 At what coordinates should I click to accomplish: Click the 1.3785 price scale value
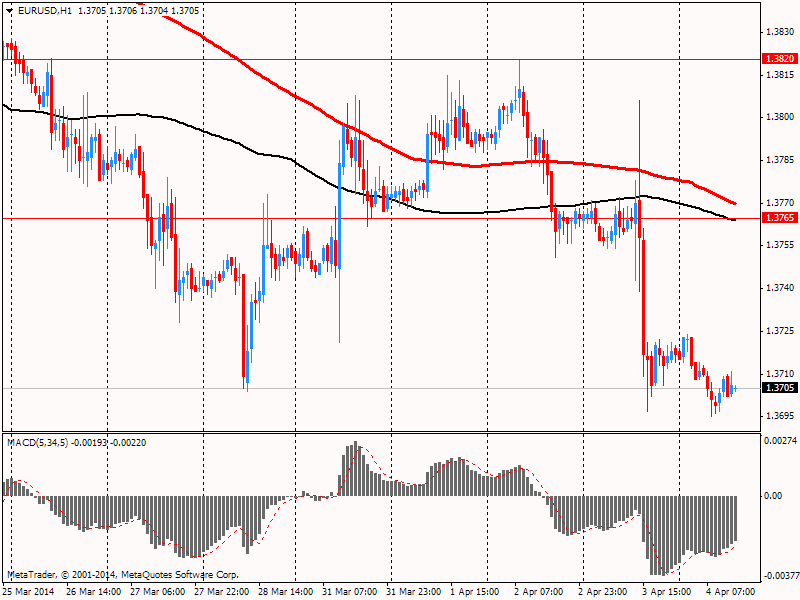(780, 160)
